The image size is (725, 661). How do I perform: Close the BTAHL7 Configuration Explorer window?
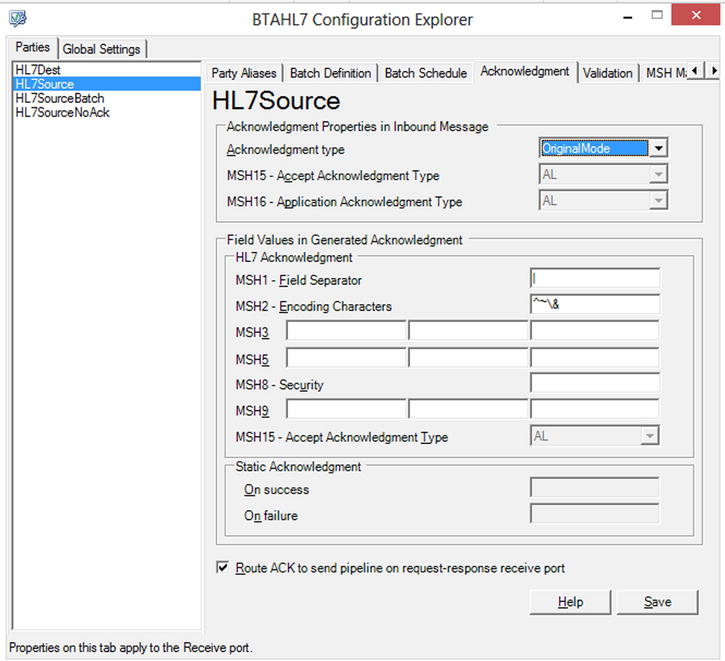tap(695, 15)
